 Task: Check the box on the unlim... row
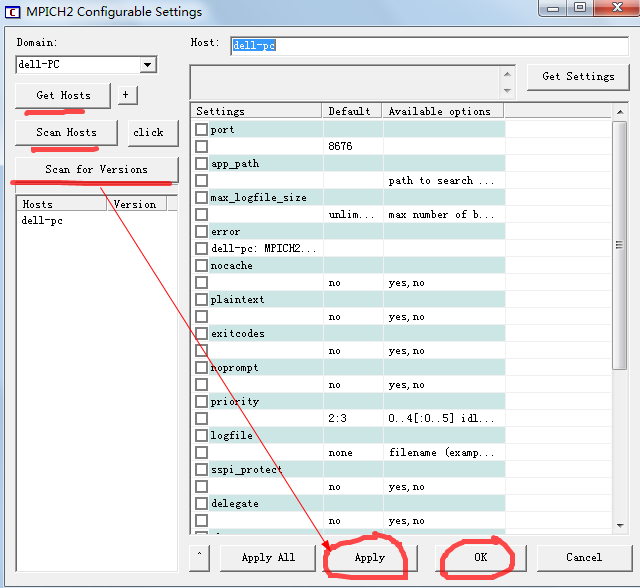[201, 215]
